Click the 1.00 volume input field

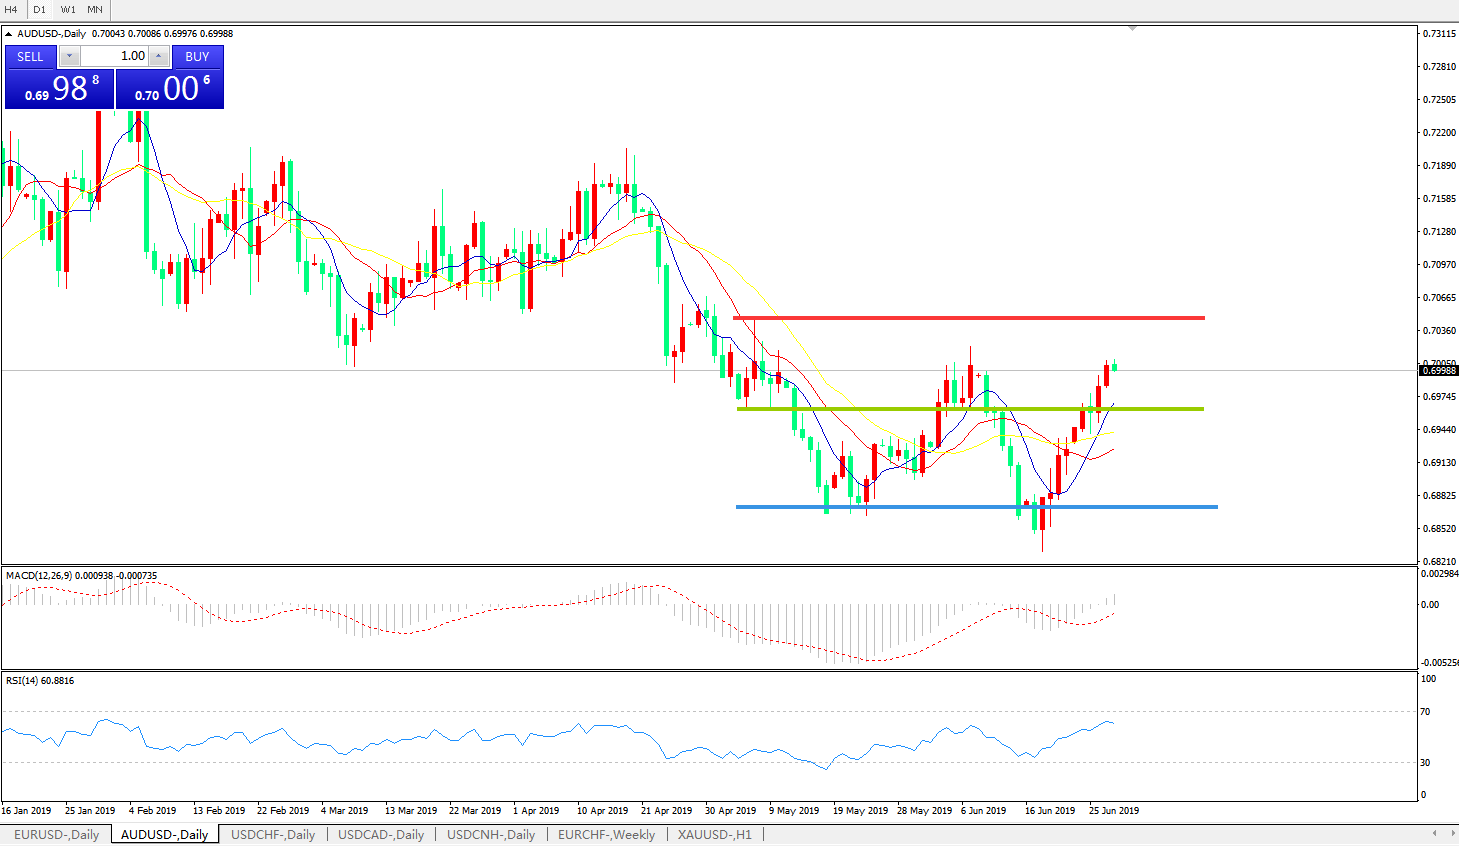click(114, 57)
